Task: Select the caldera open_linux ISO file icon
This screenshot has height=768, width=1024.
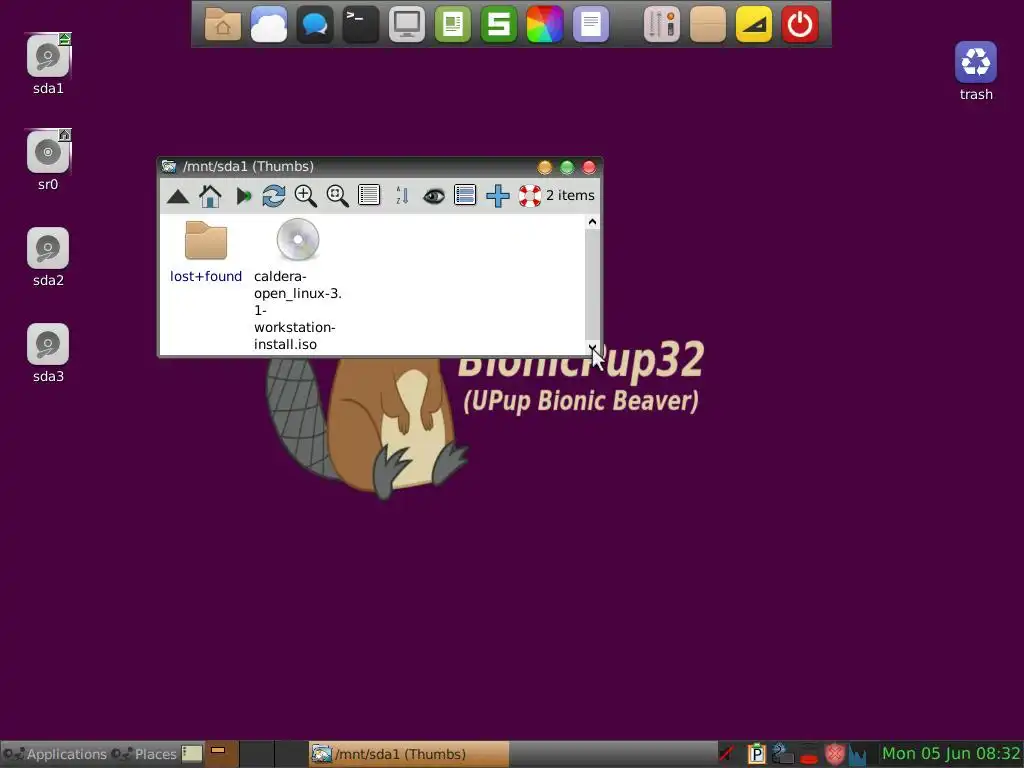Action: coord(298,240)
